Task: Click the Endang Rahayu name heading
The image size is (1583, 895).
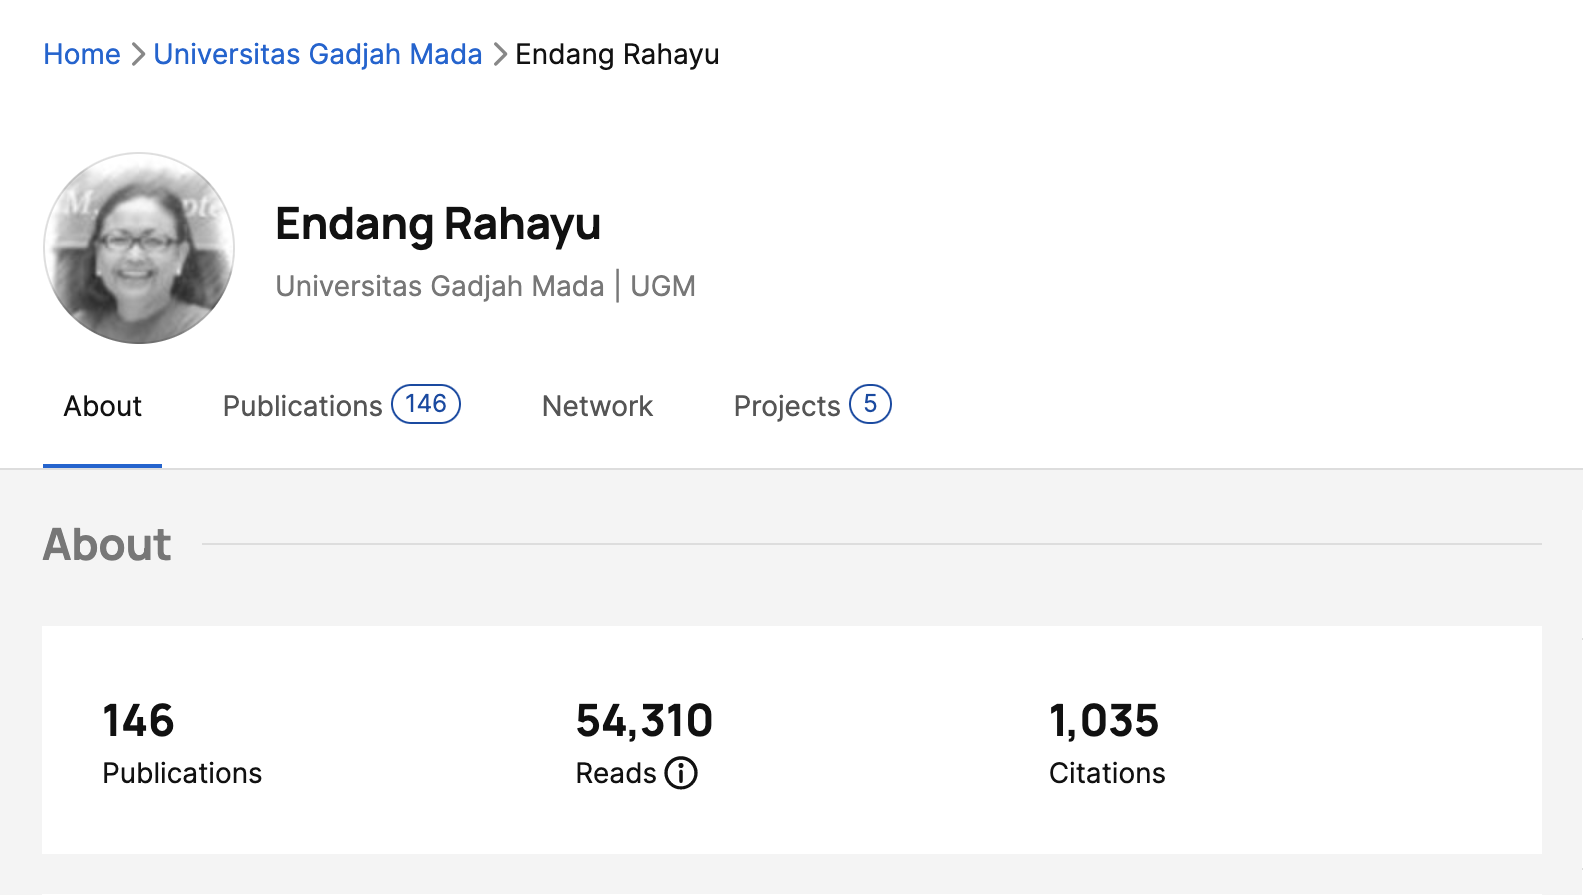Action: coord(438,224)
